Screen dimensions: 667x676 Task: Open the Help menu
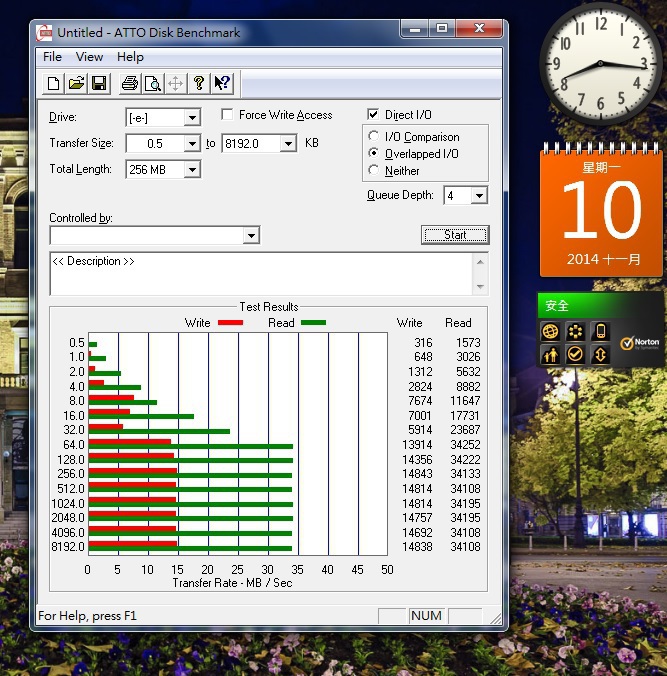[130, 57]
